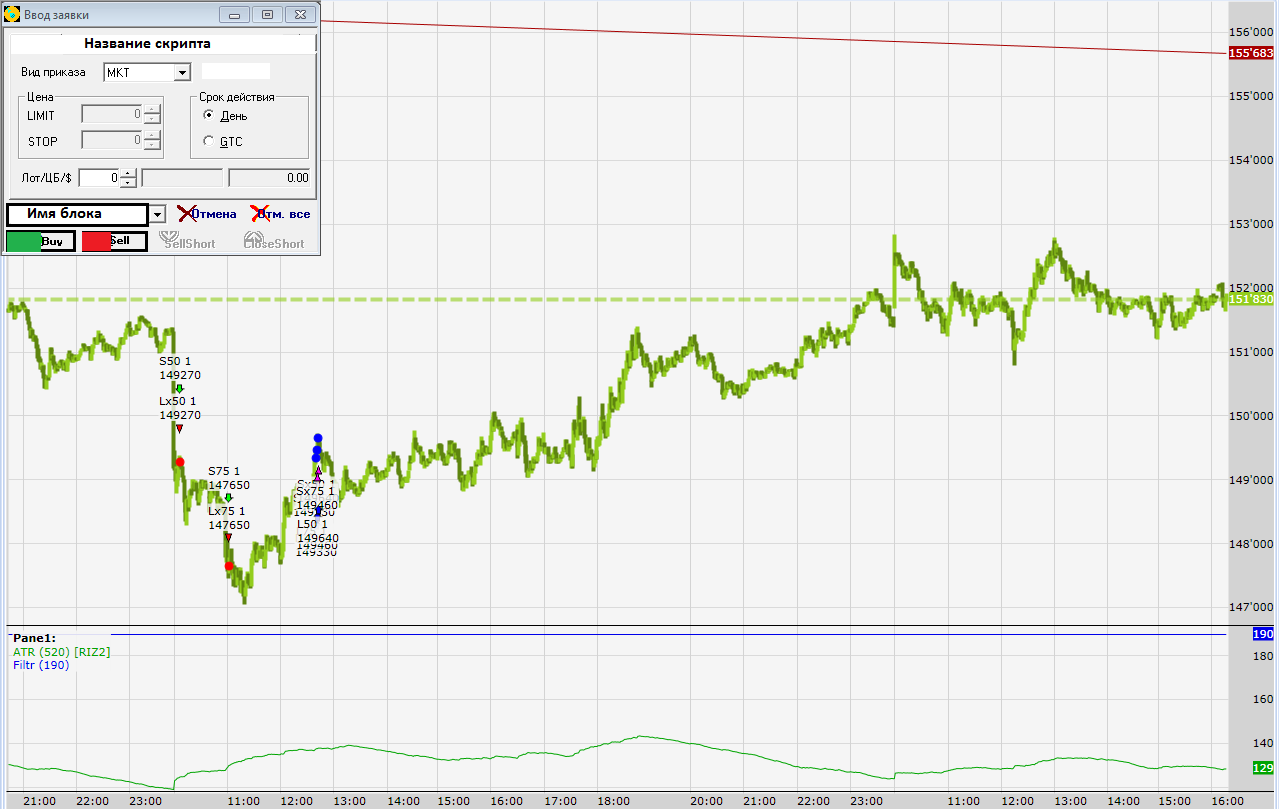The height and width of the screenshot is (809, 1279).
Task: Click the STOP price stepper
Action: 152,141
